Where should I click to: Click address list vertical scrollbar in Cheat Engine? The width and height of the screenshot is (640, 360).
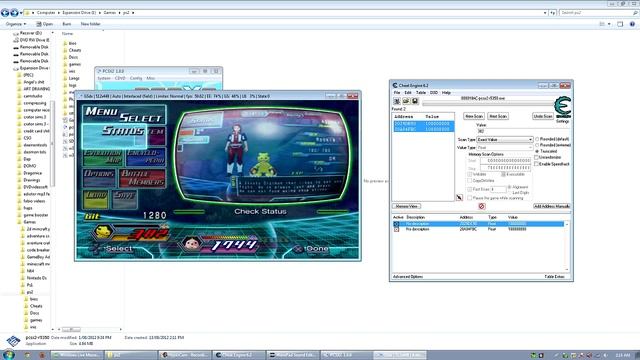567,247
